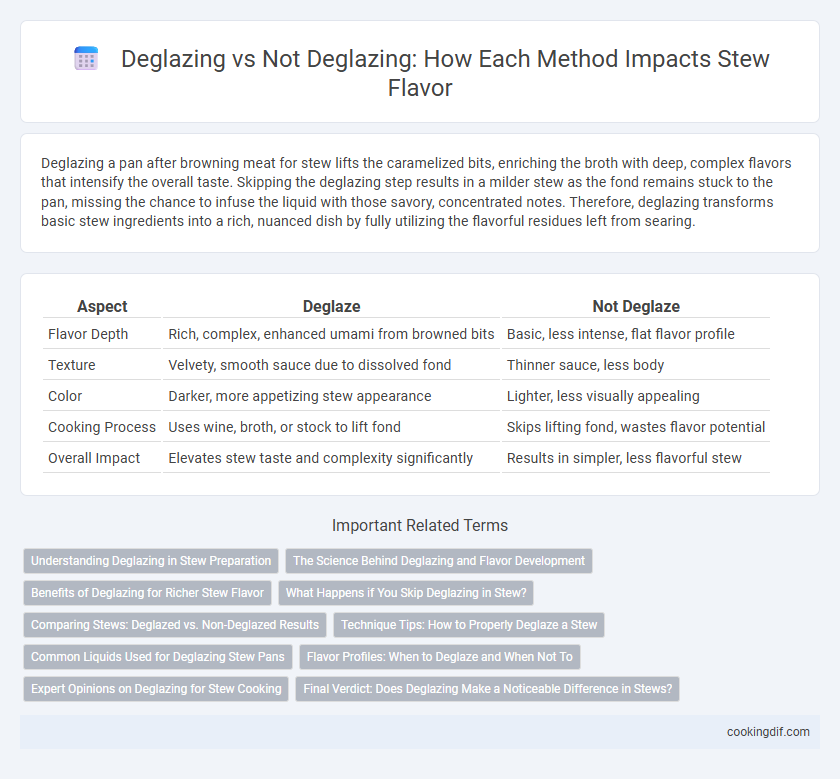
Task: Click 'Uses wine, broth, or stock to lift fond' cell
Action: click(x=331, y=427)
